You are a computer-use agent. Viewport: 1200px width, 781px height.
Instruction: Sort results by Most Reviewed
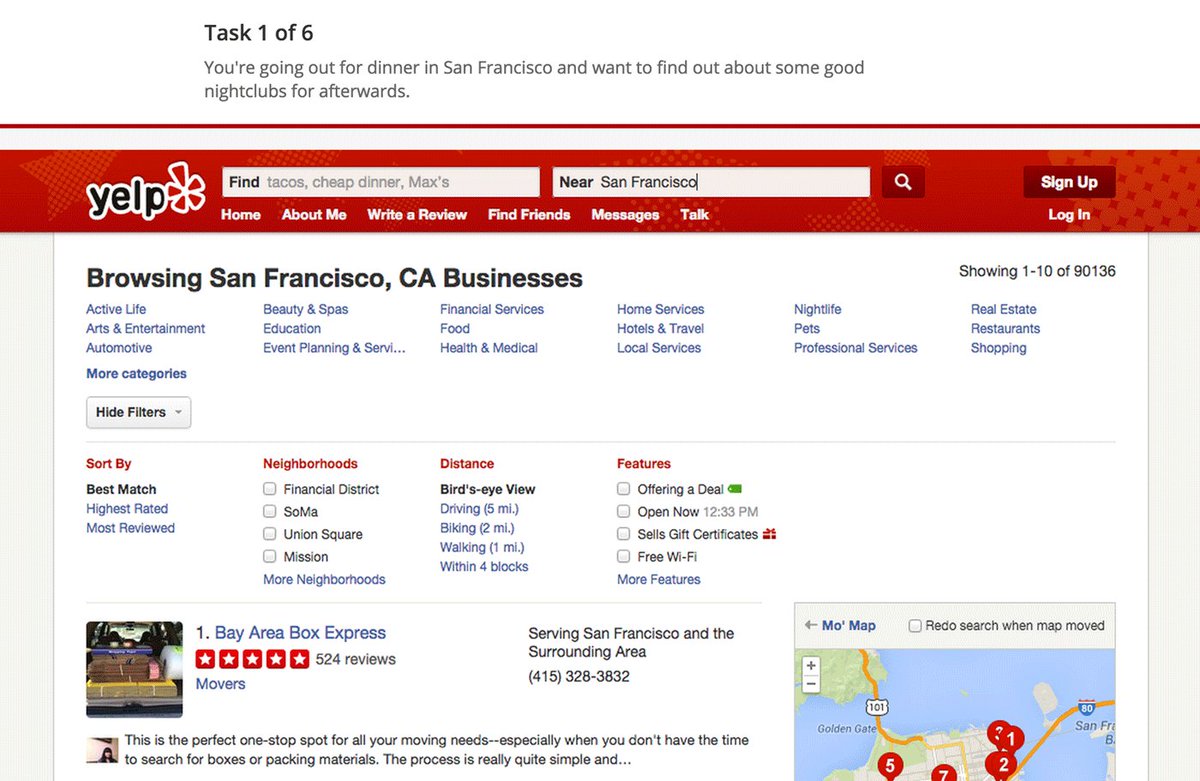(x=130, y=527)
